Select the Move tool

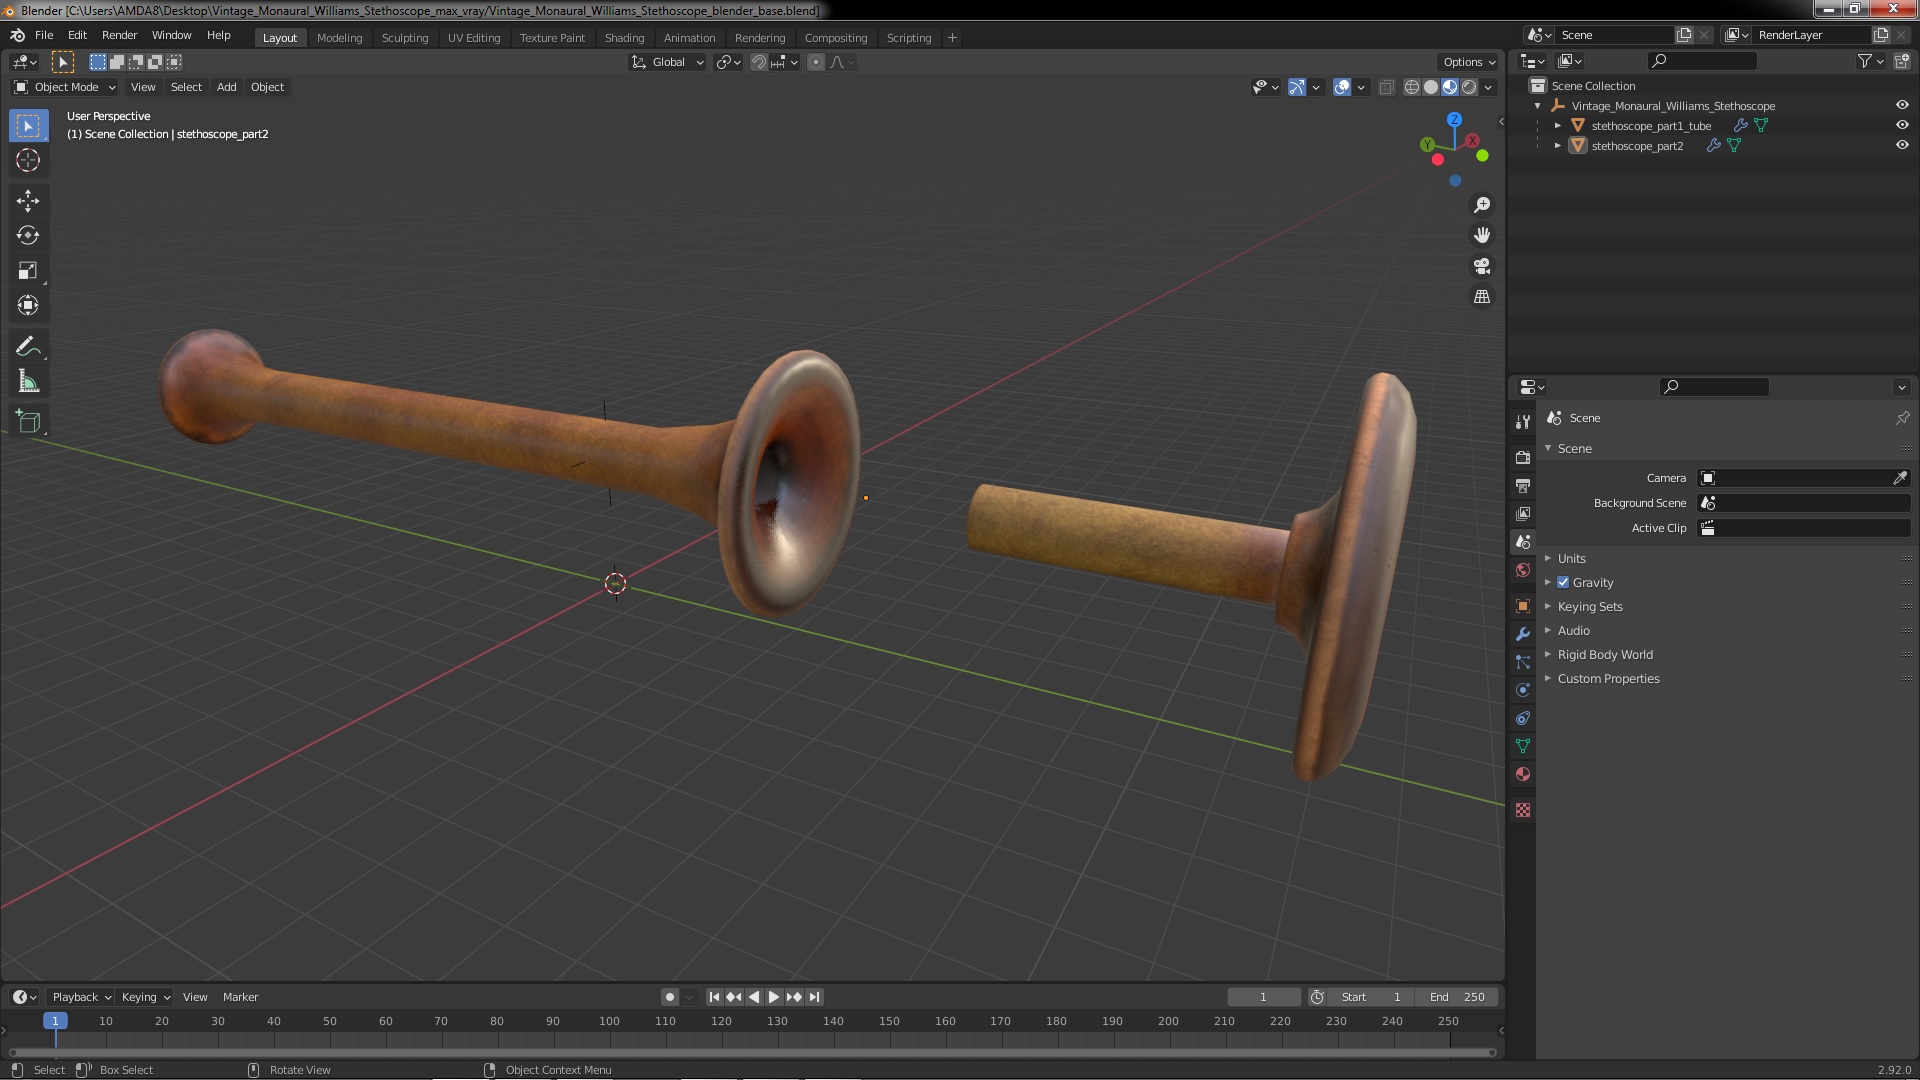(28, 201)
